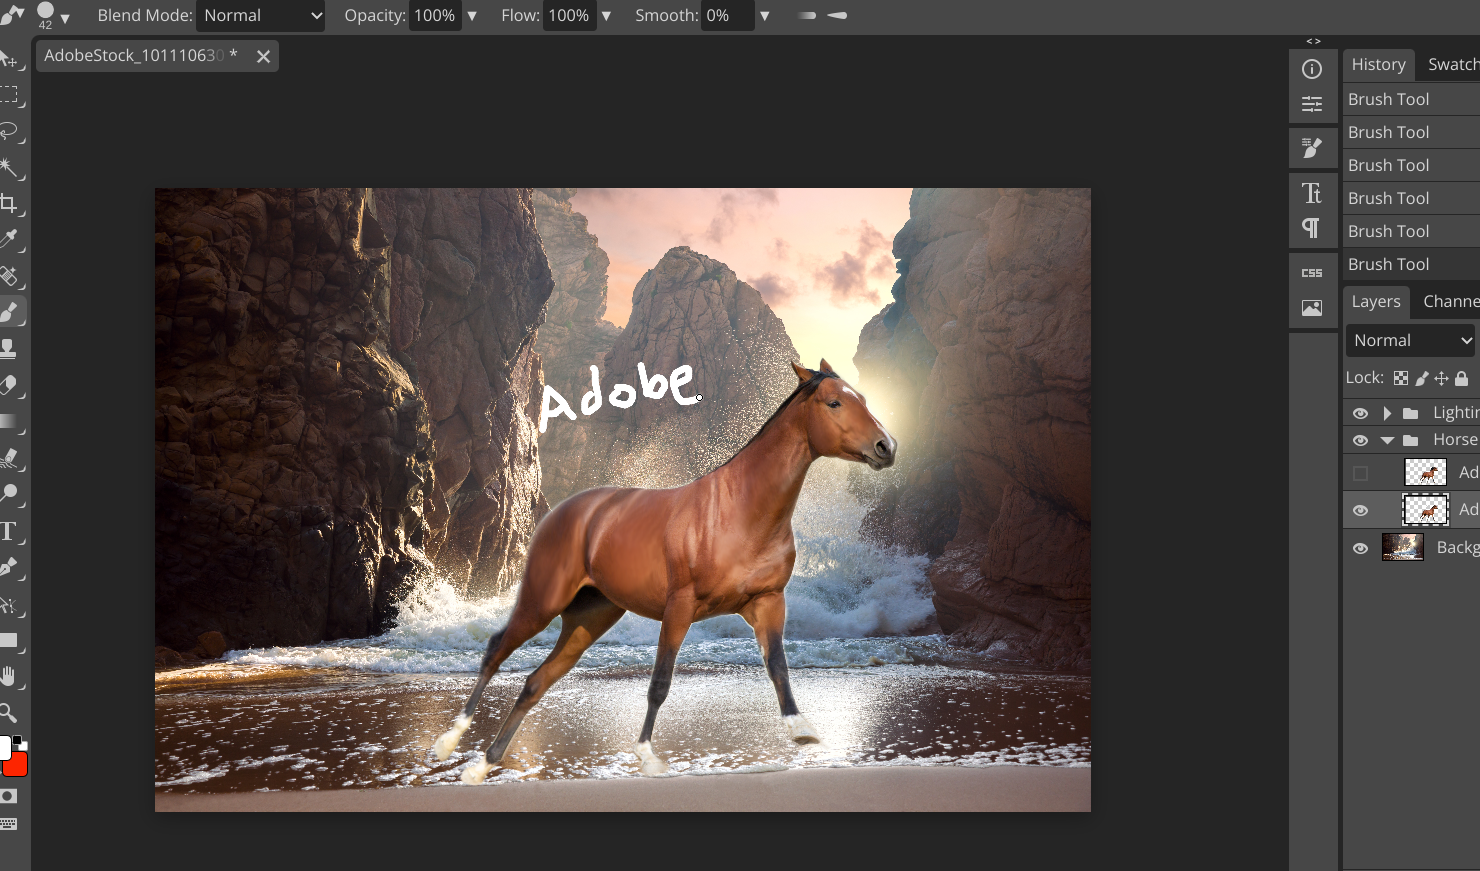1480x871 pixels.
Task: Select the Brush tool in toolbar
Action: pyautogui.click(x=10, y=312)
